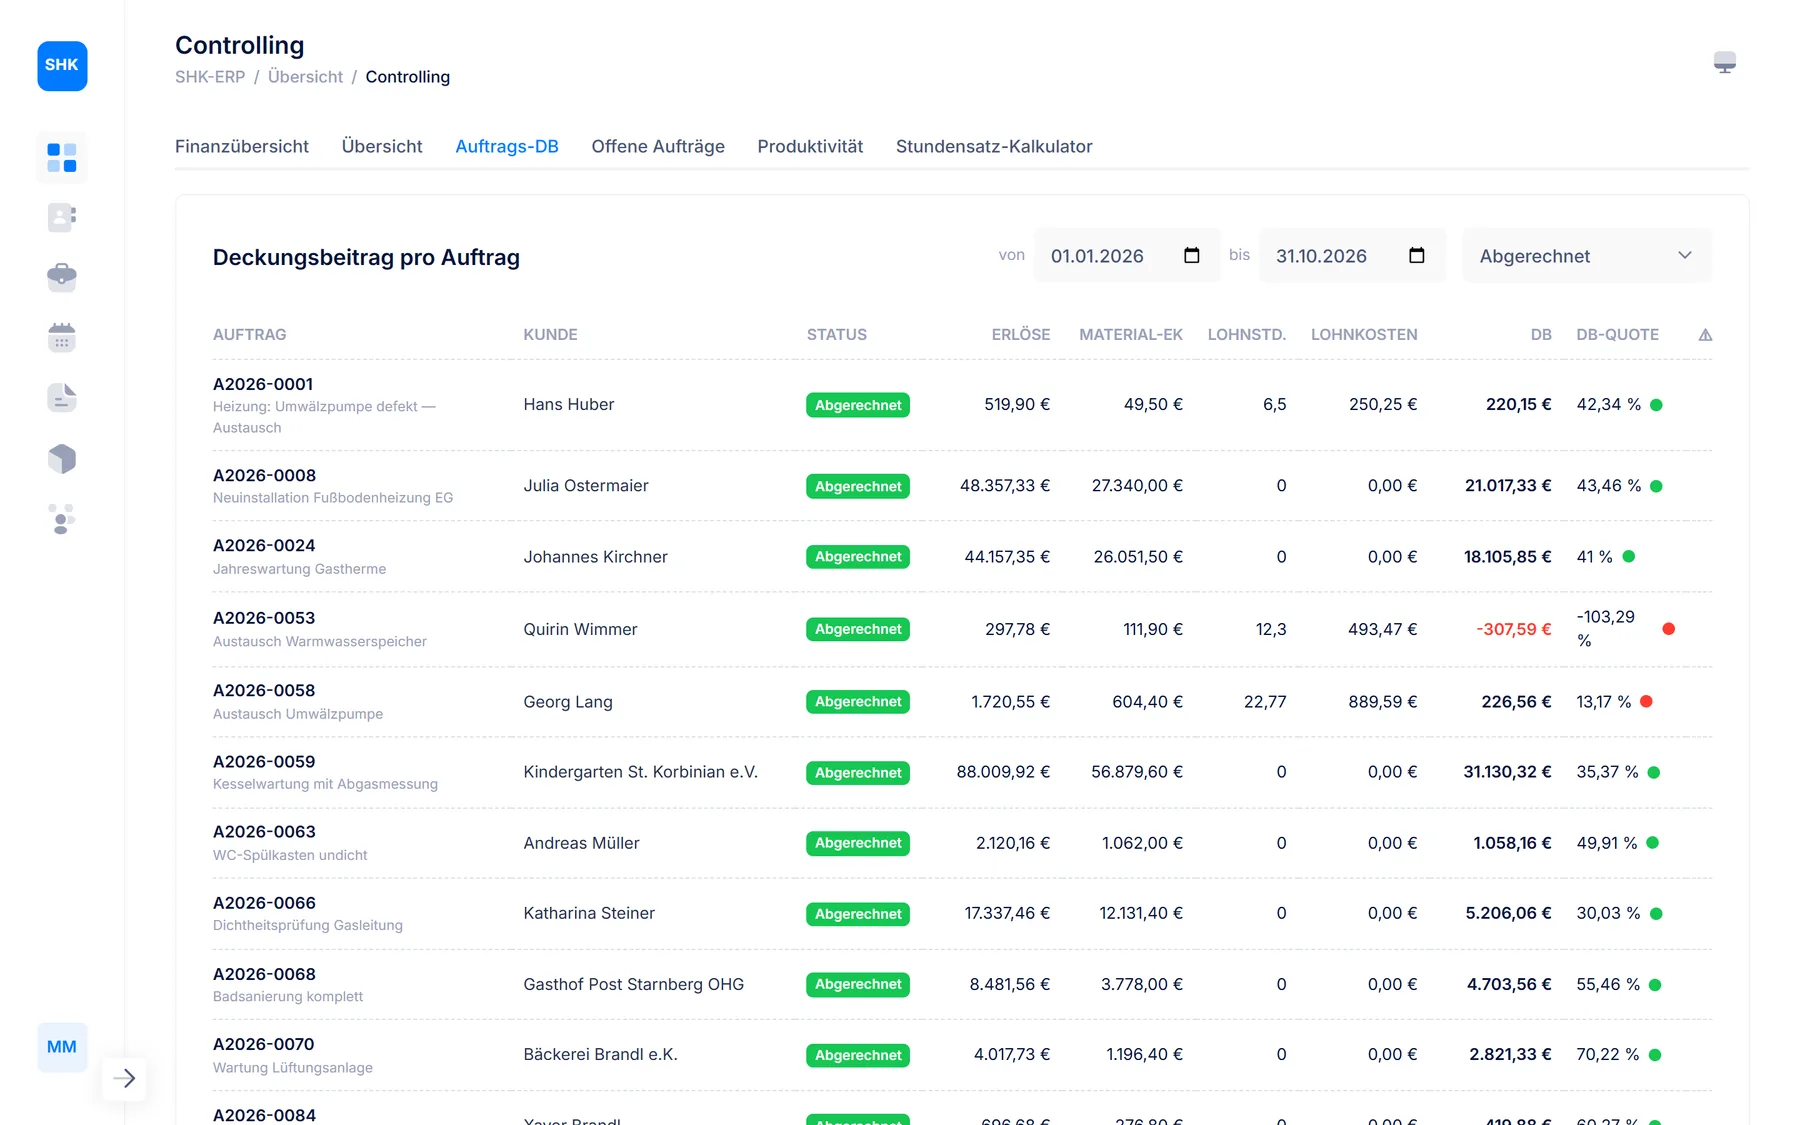Switch to the Stundensatz-Kalkulator tab
1800x1125 pixels.
[x=994, y=146]
